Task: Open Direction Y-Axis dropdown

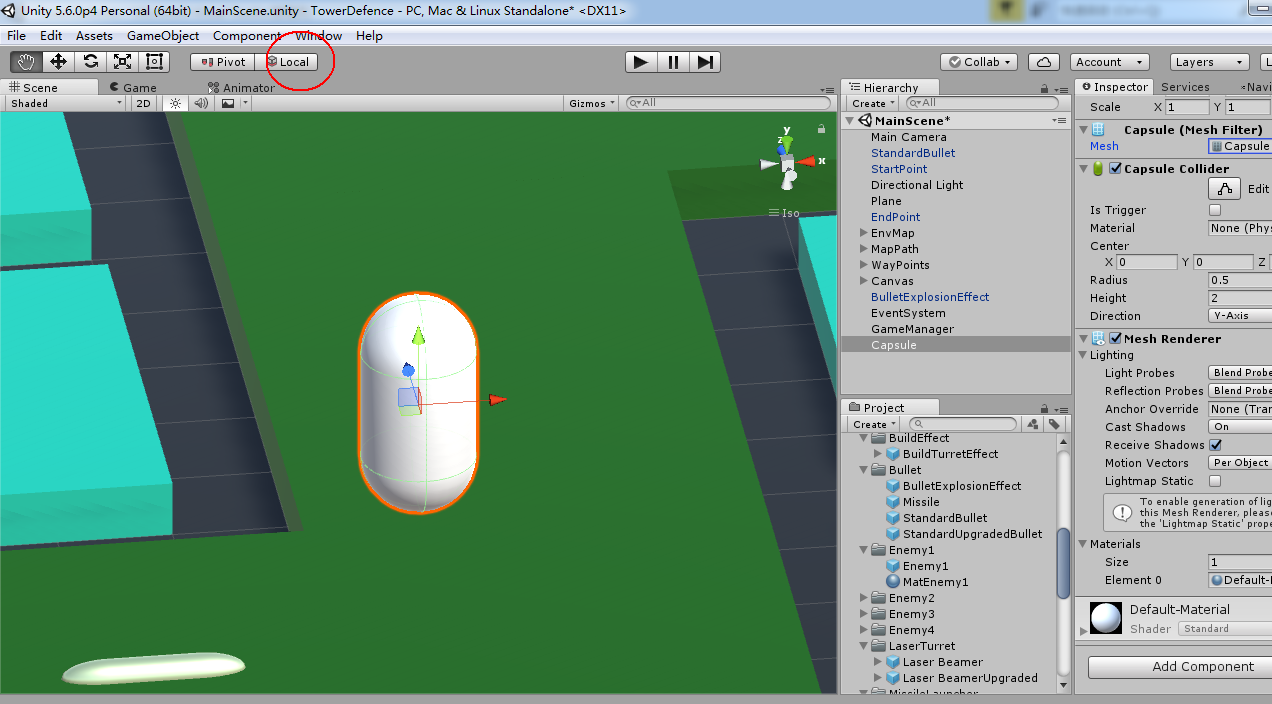Action: pos(1240,316)
